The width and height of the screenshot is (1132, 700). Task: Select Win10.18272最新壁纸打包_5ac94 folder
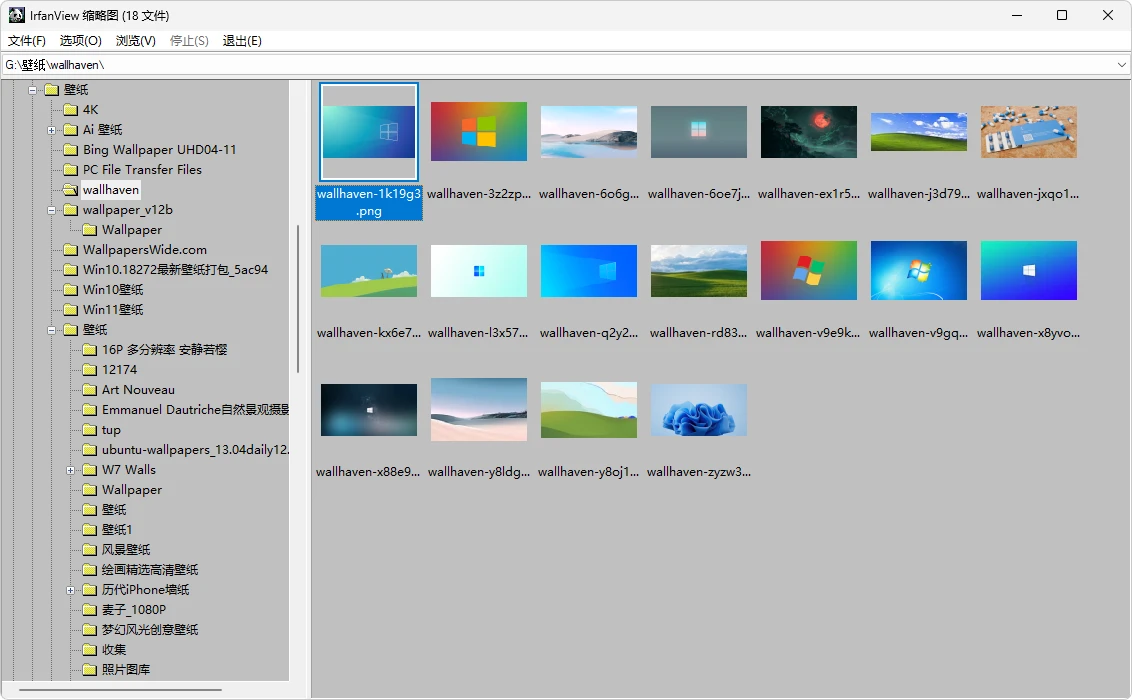(175, 270)
